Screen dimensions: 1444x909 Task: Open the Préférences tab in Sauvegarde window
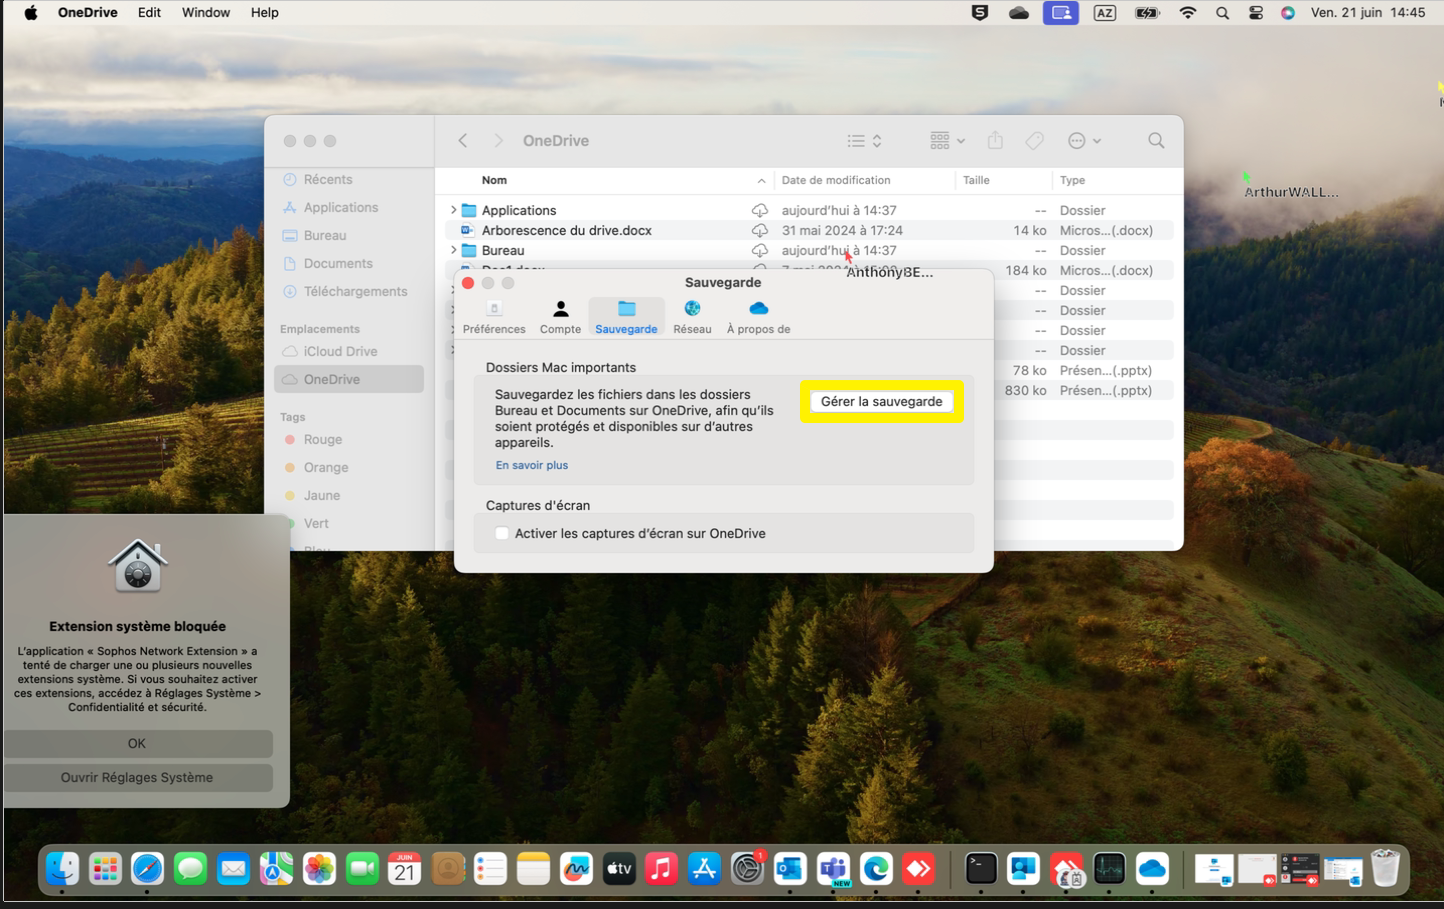(494, 316)
